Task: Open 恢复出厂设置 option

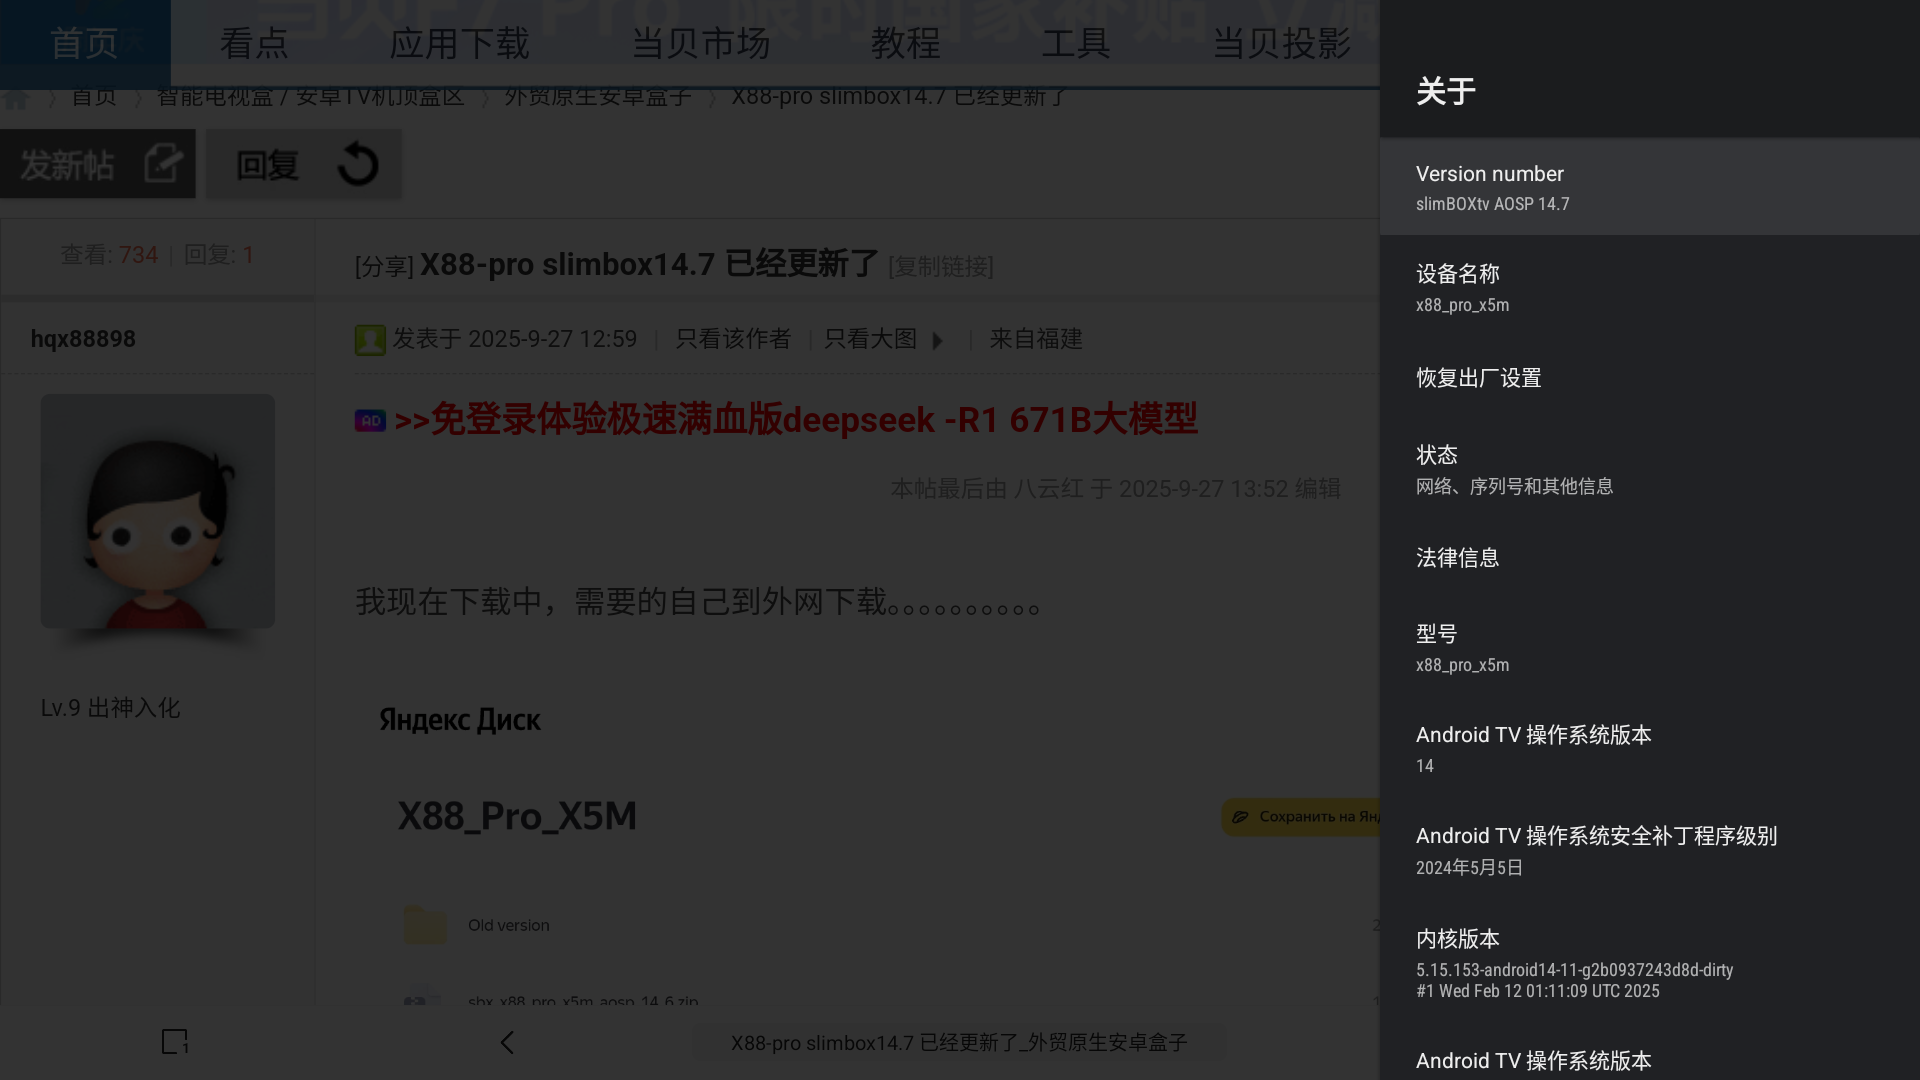Action: pyautogui.click(x=1650, y=378)
